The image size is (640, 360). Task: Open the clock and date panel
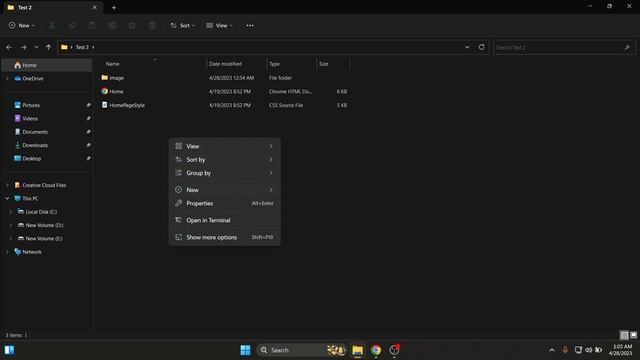click(620, 350)
